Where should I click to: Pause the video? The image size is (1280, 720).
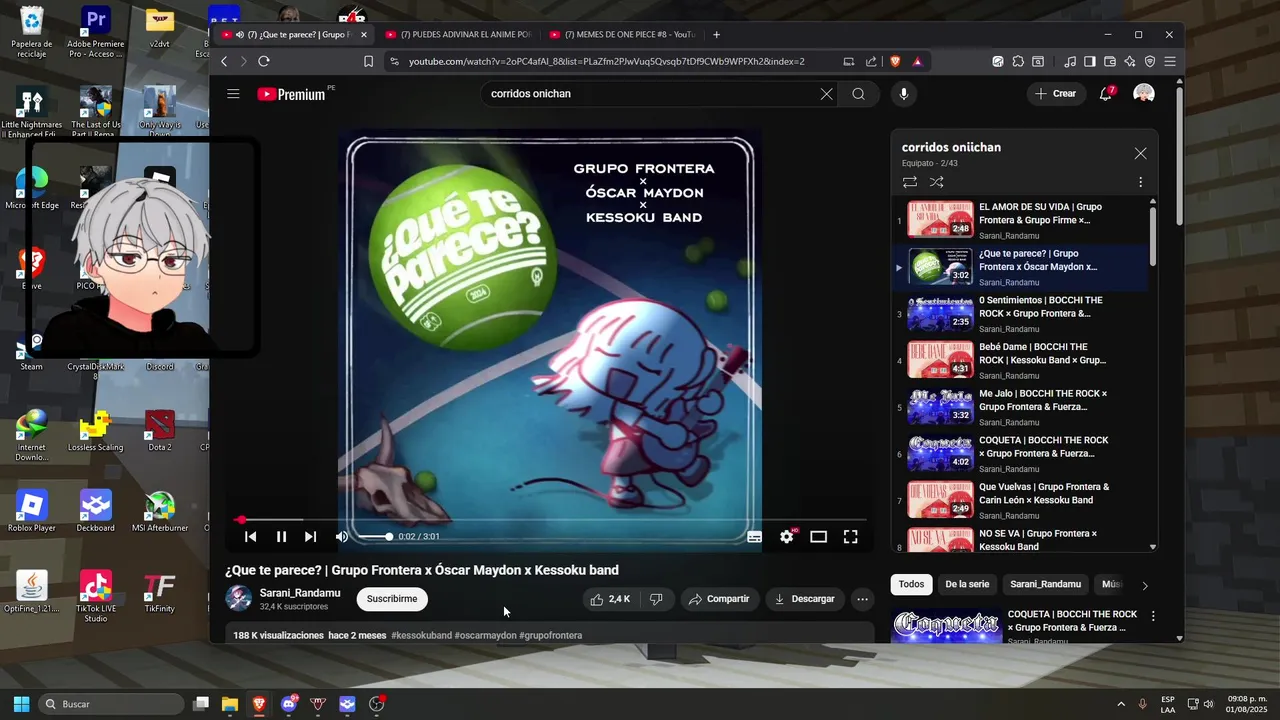coord(281,537)
